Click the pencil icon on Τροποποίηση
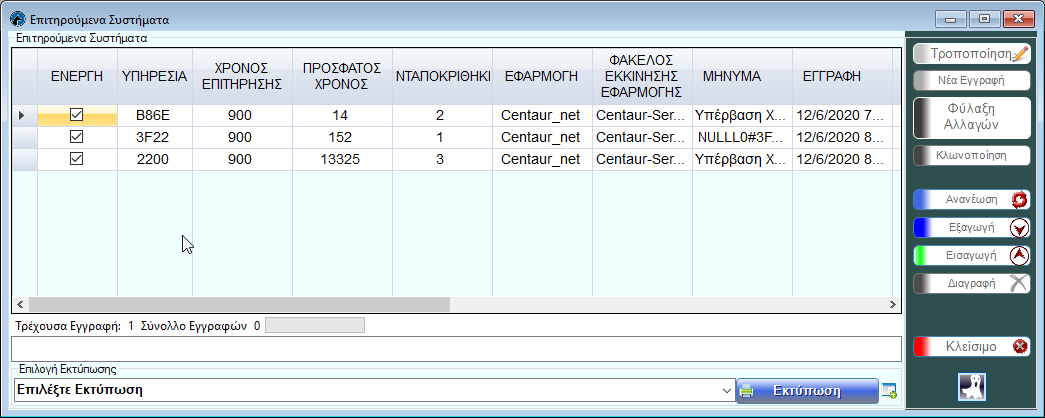This screenshot has width=1045, height=418. click(1019, 55)
